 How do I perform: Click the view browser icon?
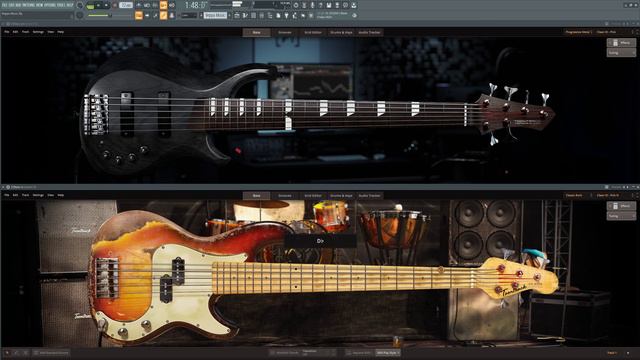point(270,16)
